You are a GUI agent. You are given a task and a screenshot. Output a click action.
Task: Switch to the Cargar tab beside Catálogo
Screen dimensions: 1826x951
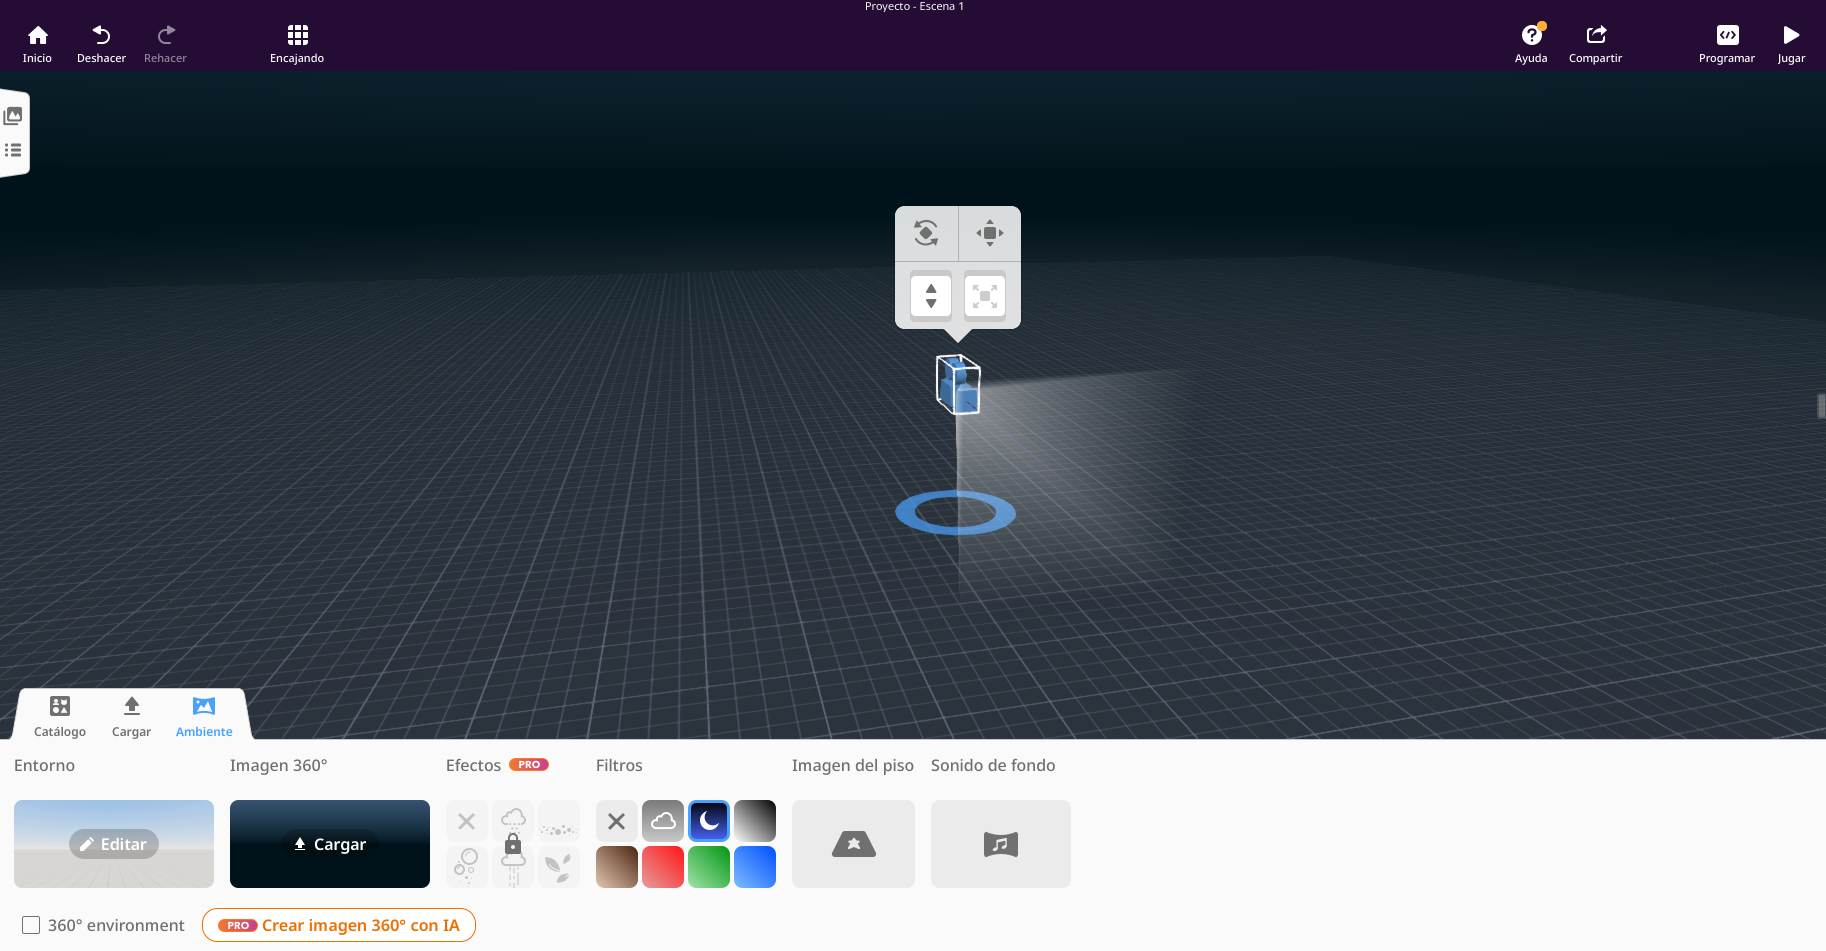coord(131,716)
